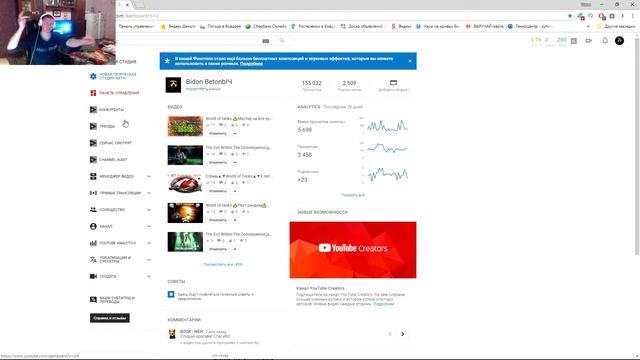Open the new Creator Studio beta gear icon
This screenshot has width=640, height=360.
tap(93, 76)
